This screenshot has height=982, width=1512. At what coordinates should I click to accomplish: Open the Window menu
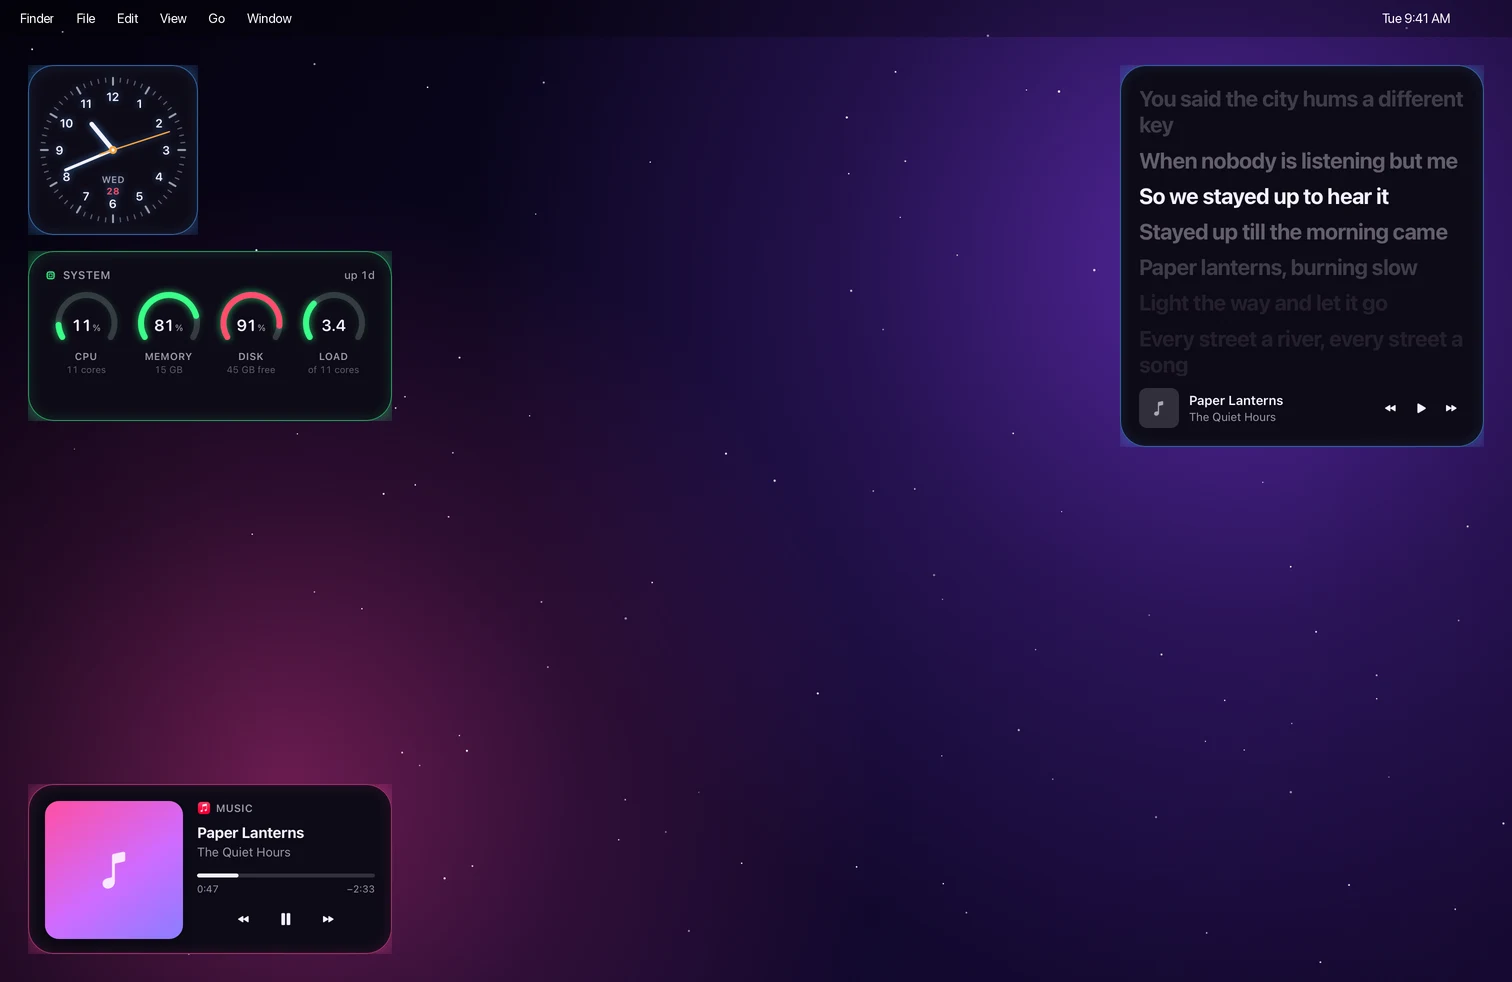pyautogui.click(x=269, y=18)
